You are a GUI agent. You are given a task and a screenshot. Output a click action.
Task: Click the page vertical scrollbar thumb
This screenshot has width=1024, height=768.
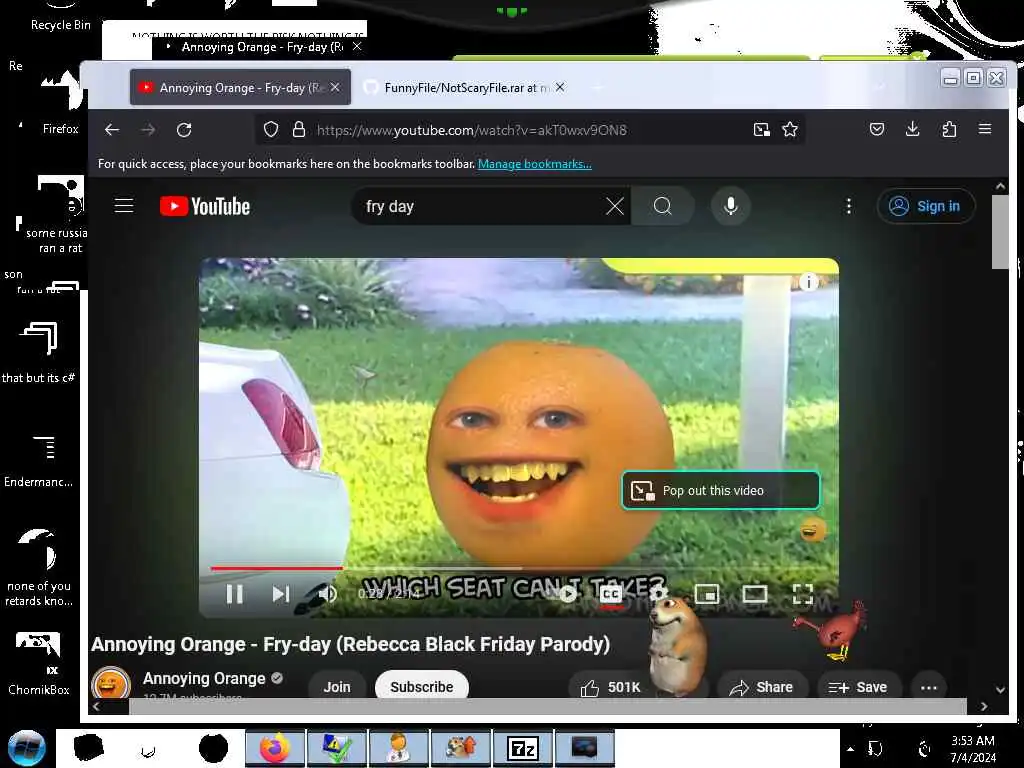point(1000,231)
